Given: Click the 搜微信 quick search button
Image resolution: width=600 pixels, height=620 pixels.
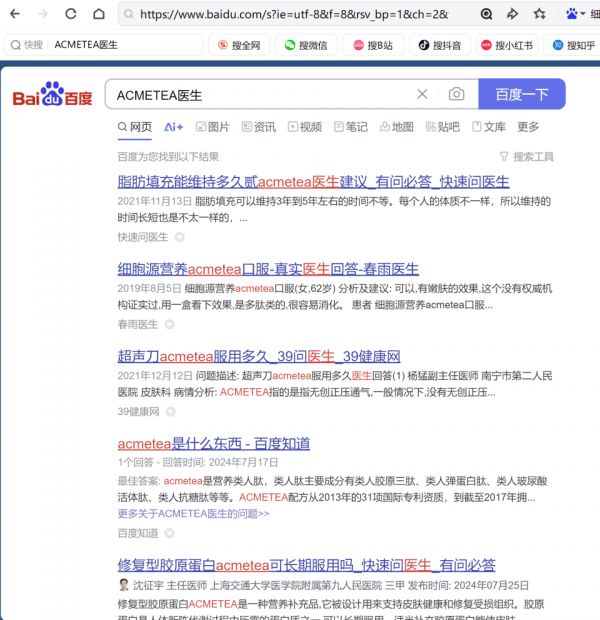Looking at the screenshot, I should [x=306, y=45].
